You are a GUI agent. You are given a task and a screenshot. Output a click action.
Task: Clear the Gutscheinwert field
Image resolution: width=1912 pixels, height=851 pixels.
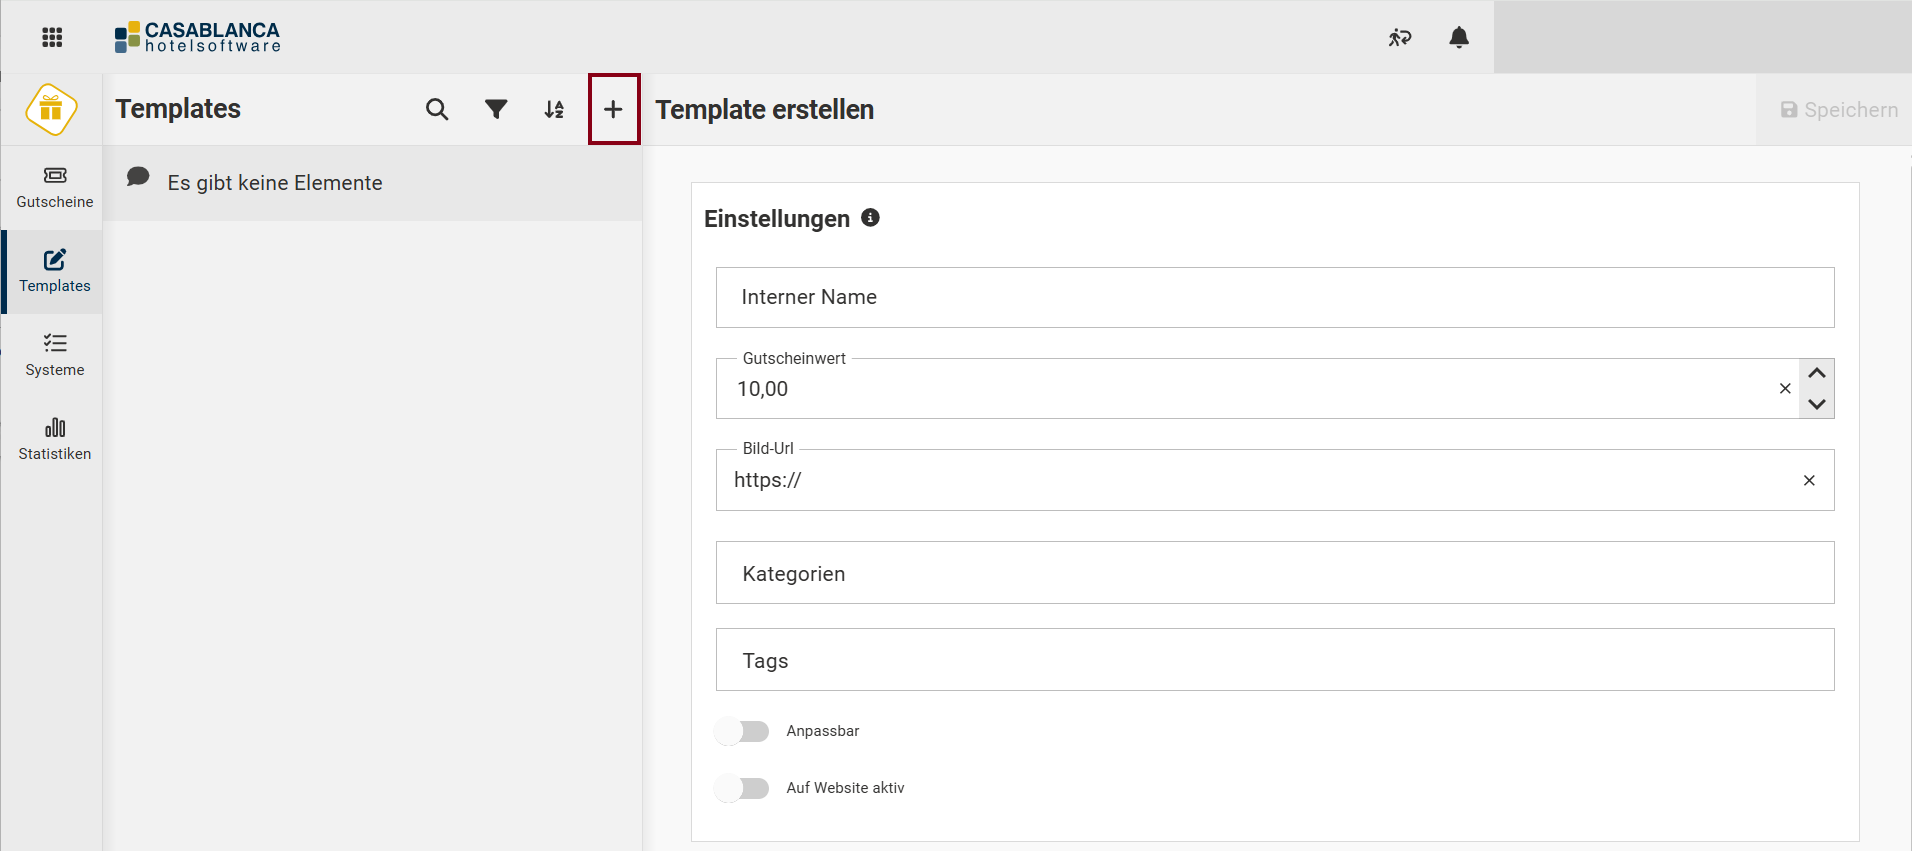coord(1785,388)
